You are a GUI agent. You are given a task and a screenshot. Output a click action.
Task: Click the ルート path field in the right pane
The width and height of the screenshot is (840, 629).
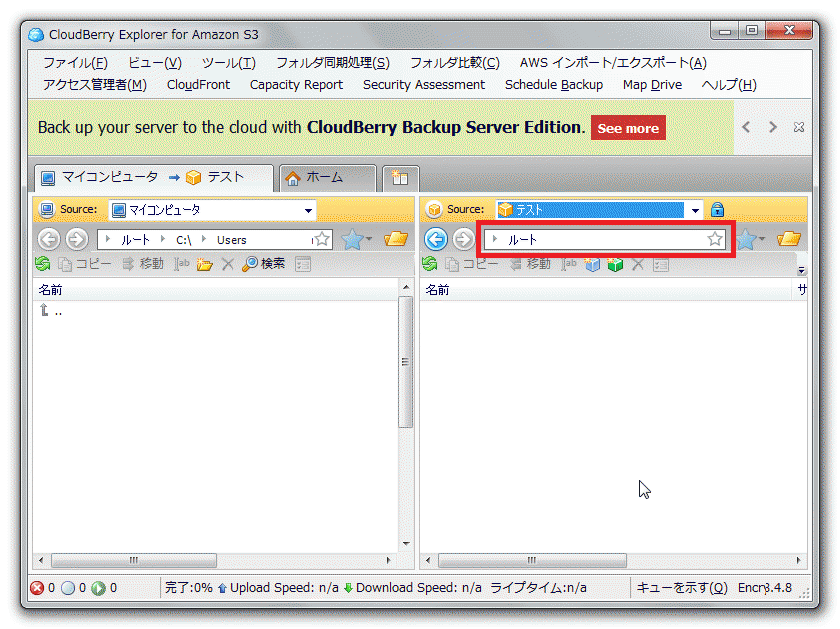604,239
